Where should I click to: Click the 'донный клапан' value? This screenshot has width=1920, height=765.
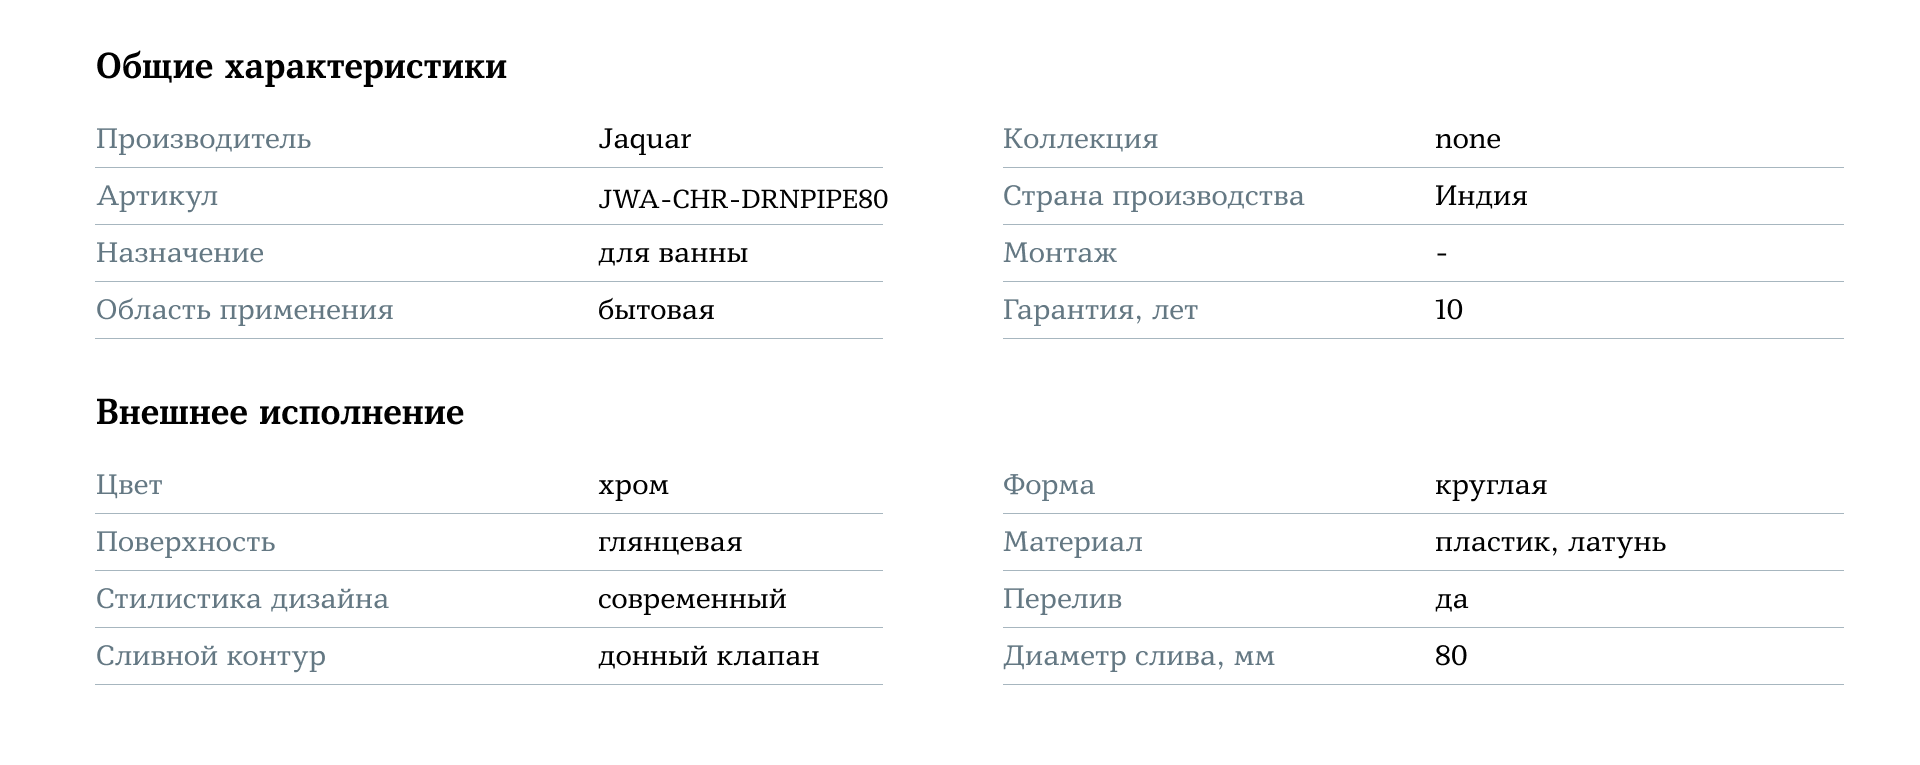708,656
